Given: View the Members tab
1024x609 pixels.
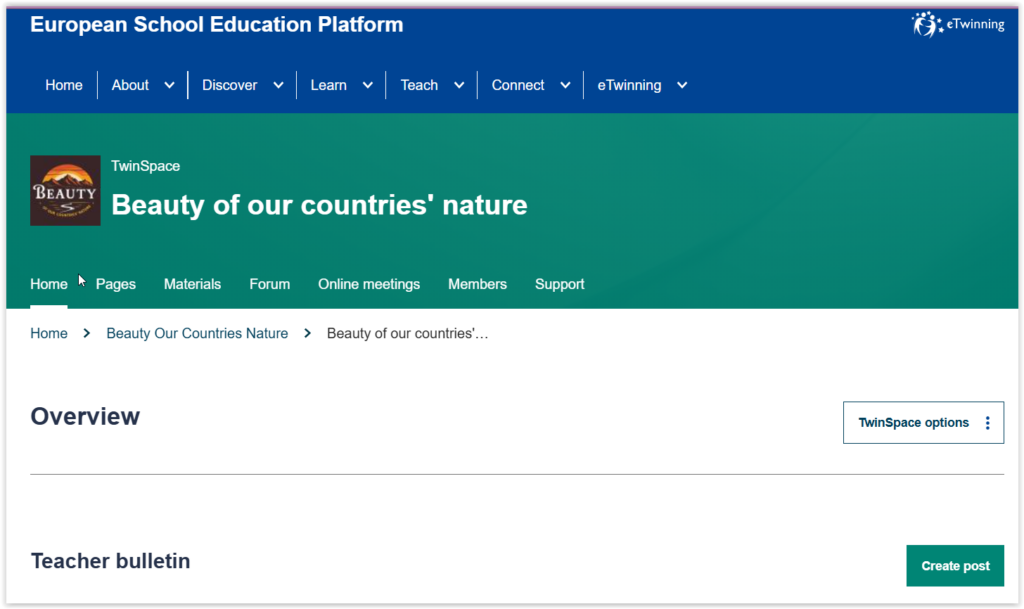Looking at the screenshot, I should pyautogui.click(x=477, y=285).
